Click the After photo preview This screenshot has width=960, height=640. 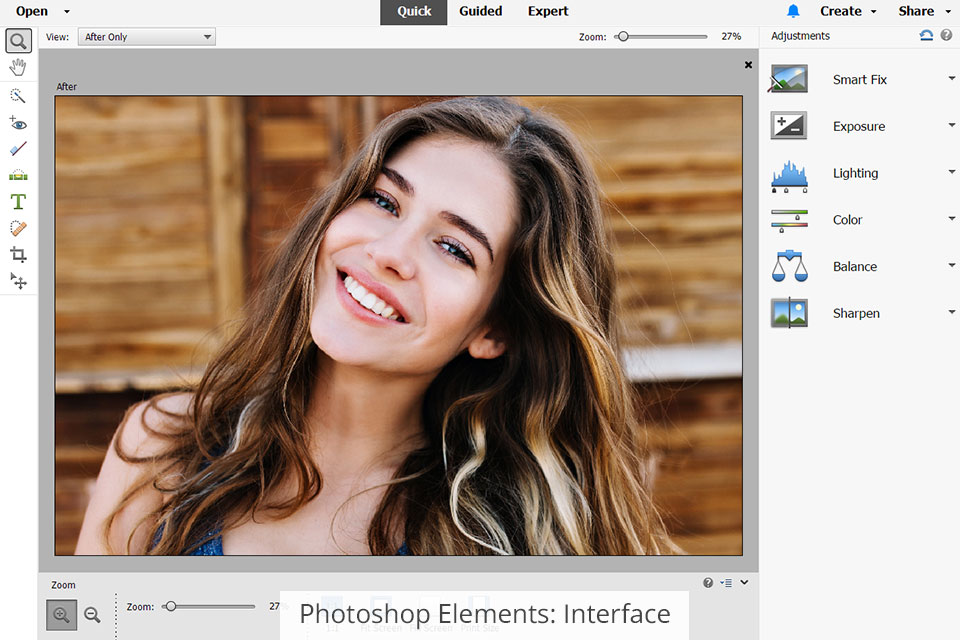pos(399,325)
